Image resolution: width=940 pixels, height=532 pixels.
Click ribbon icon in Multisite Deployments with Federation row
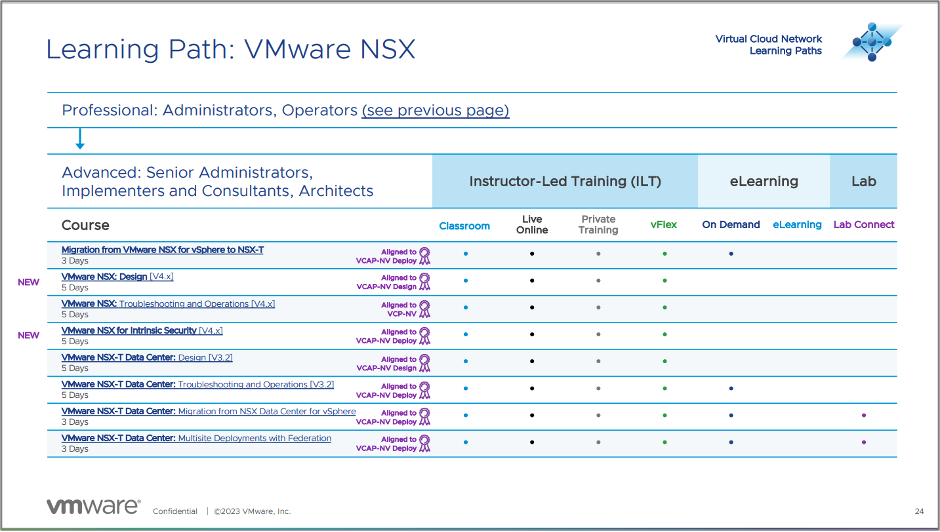tap(424, 443)
